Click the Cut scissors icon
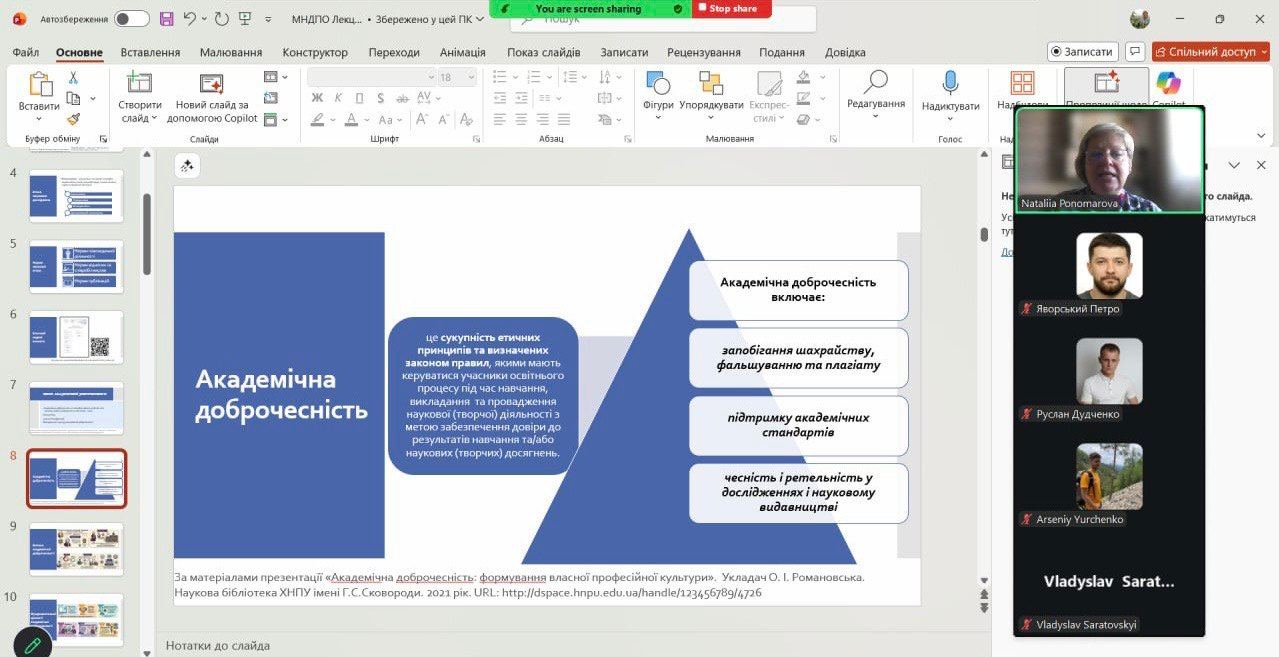 click(x=73, y=78)
